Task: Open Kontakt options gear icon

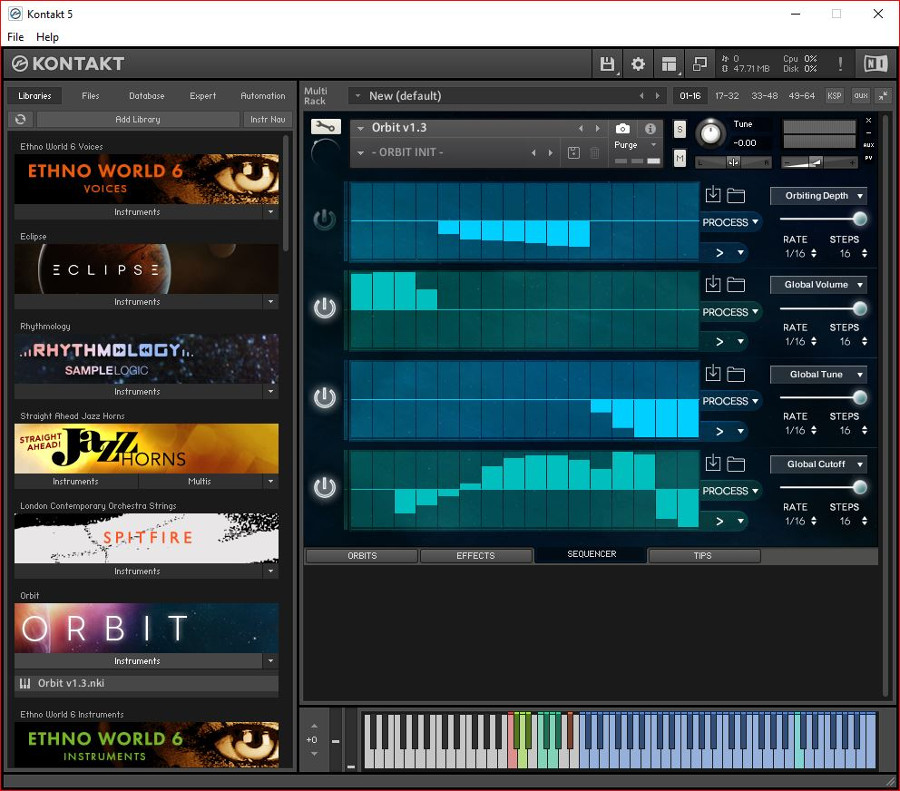Action: [x=638, y=64]
